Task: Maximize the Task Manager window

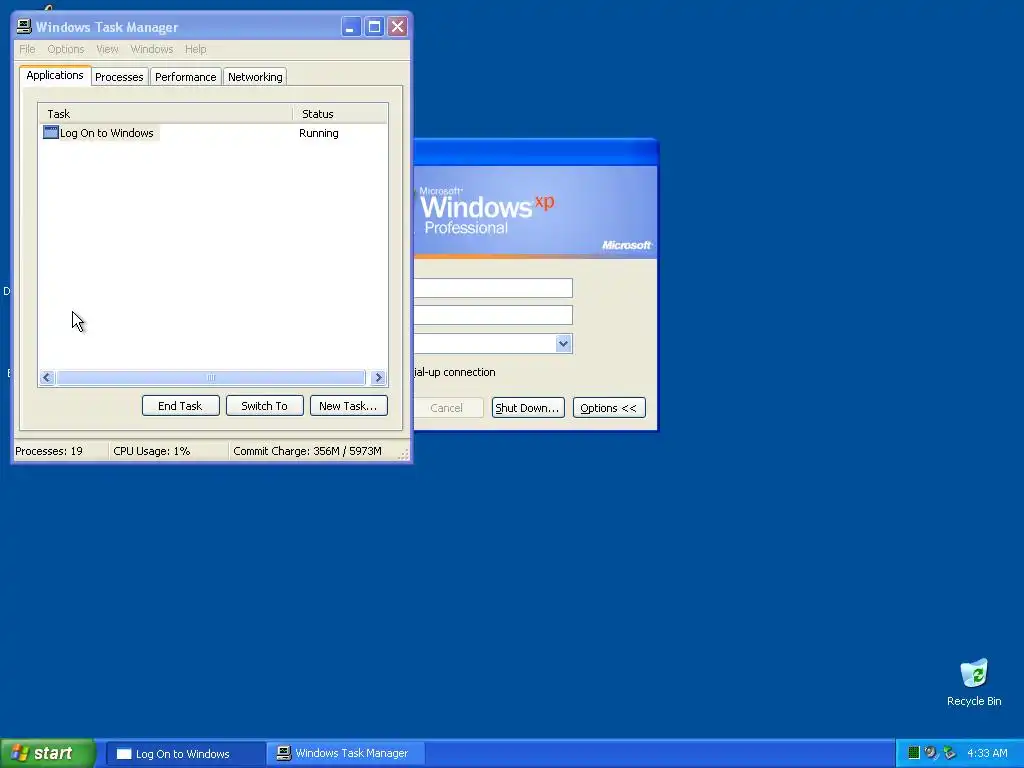Action: coord(374,27)
